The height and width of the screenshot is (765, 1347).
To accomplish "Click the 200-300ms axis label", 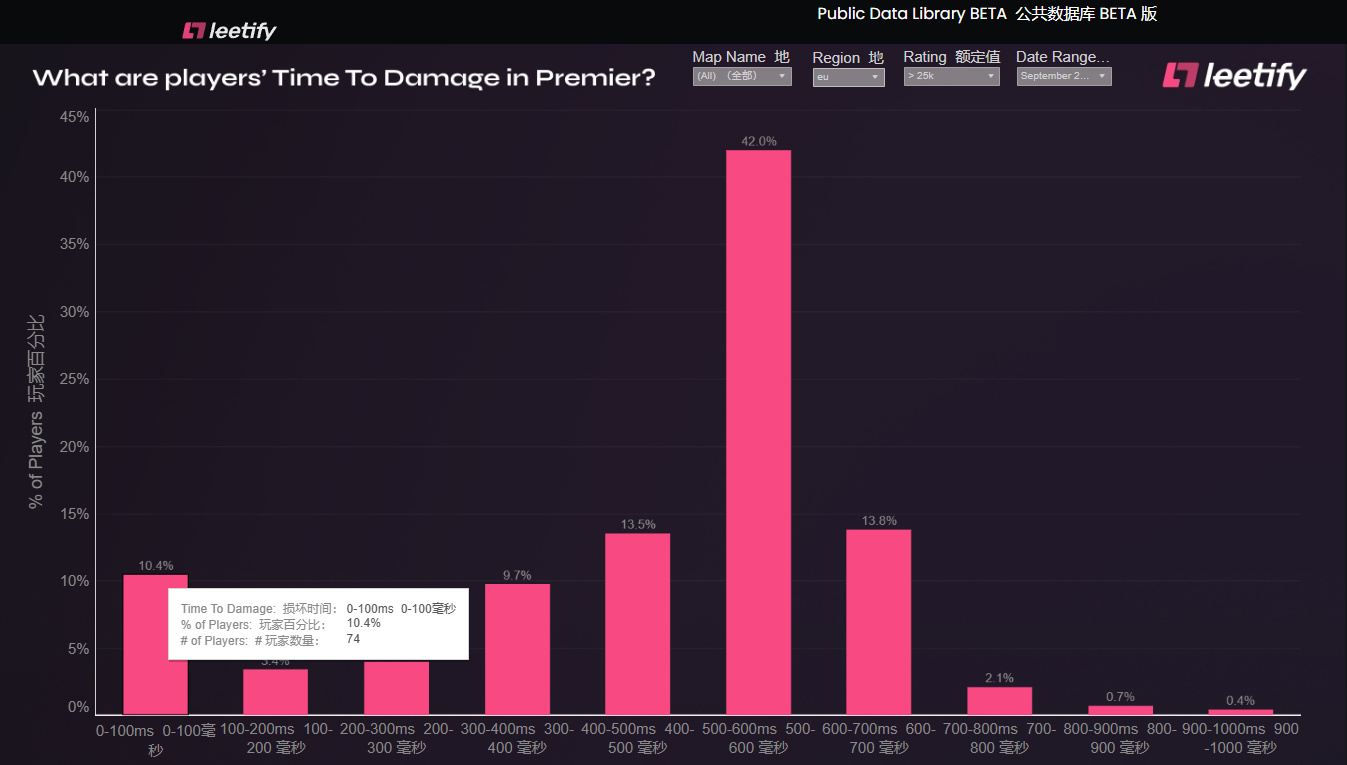I will tap(396, 739).
